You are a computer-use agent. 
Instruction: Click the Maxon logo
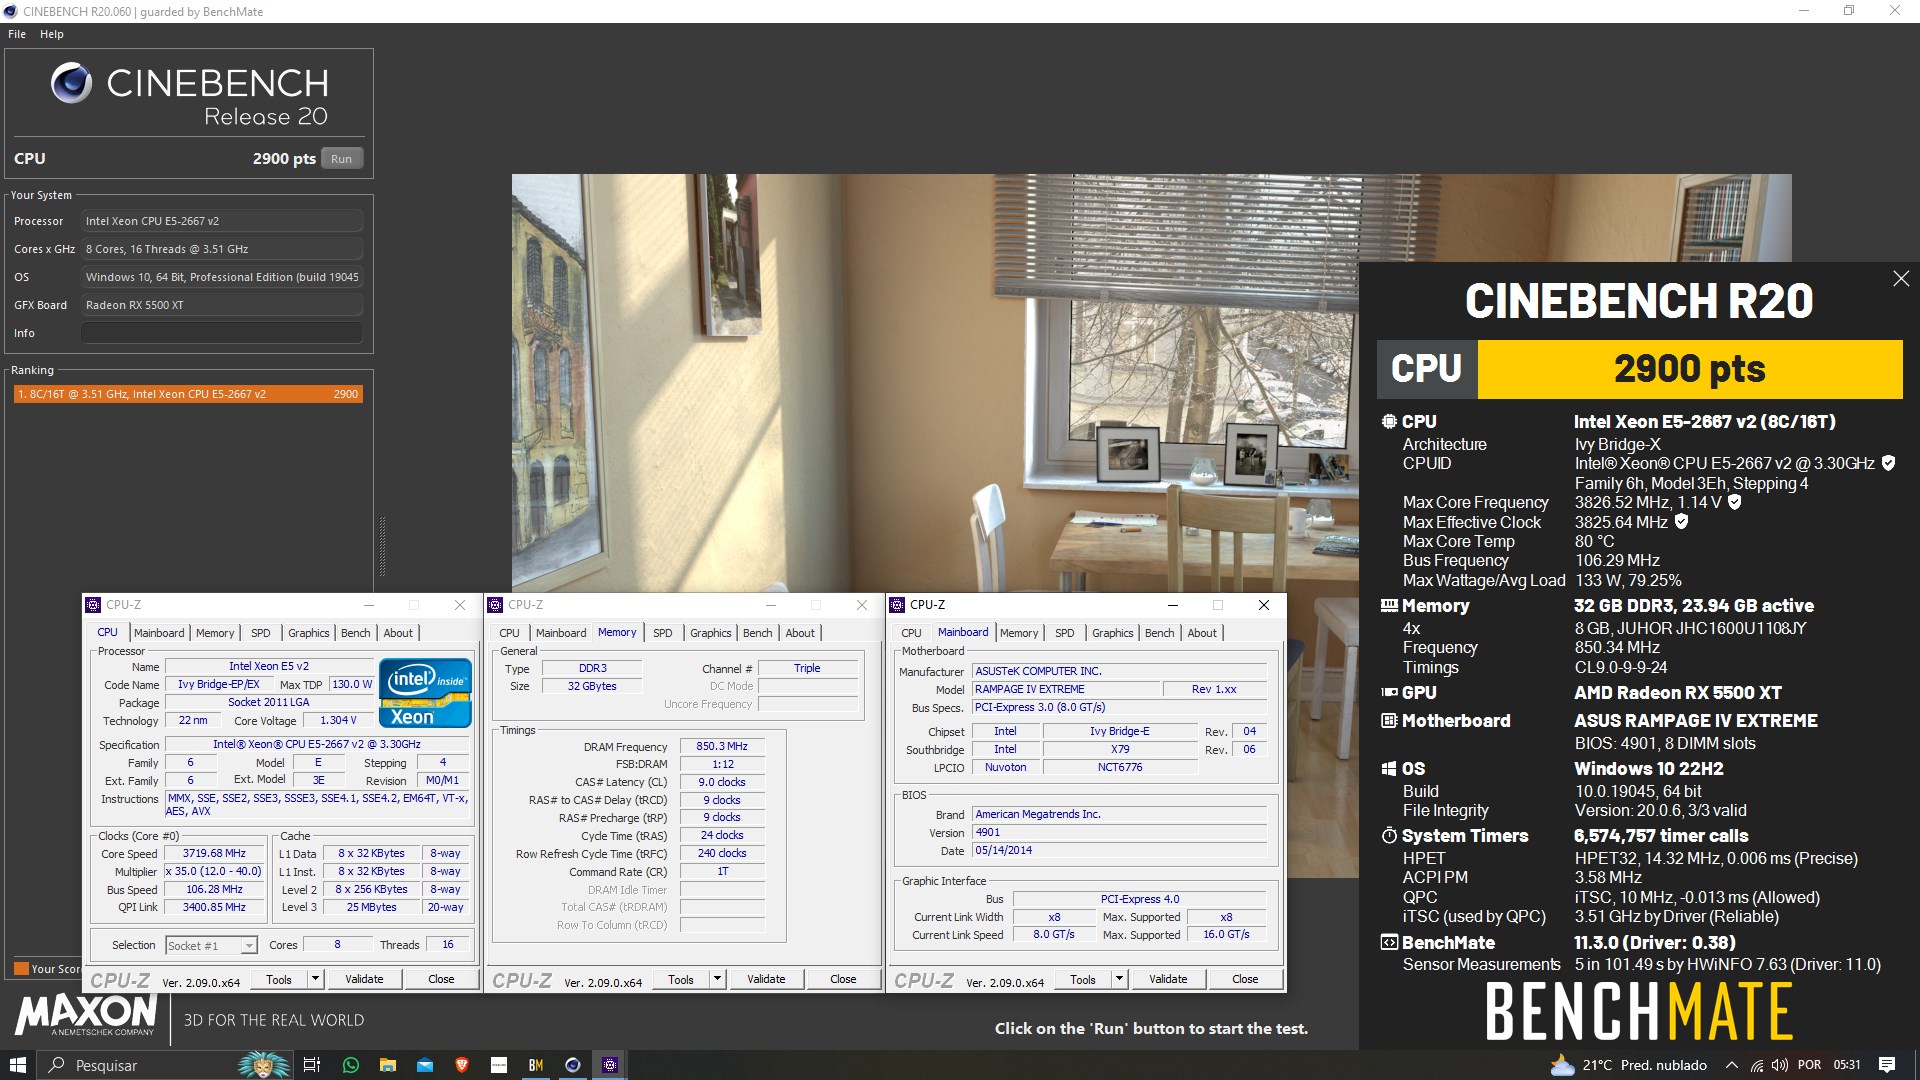85,1014
